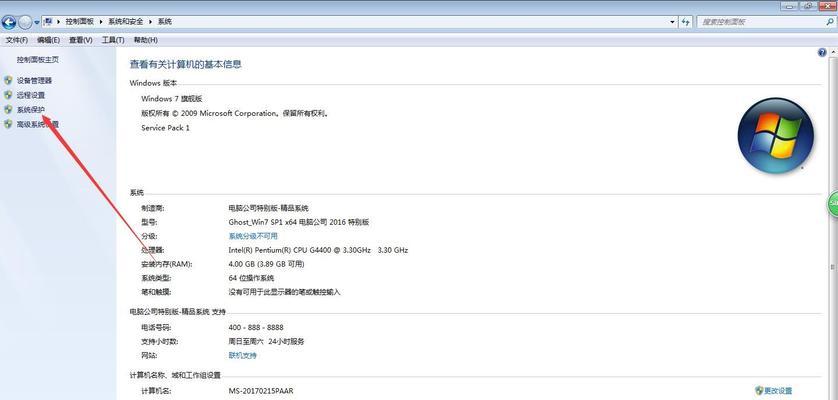Open 远程设置 in sidebar
Image resolution: width=838 pixels, height=400 pixels.
(x=31, y=95)
